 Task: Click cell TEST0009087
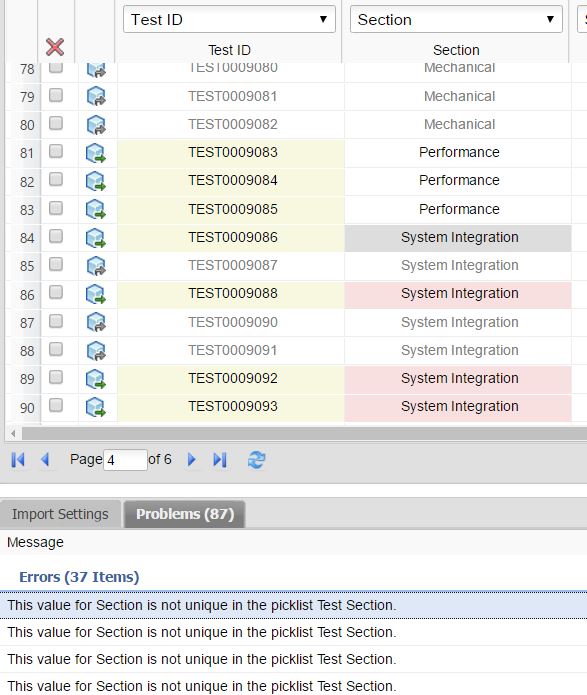click(231, 266)
